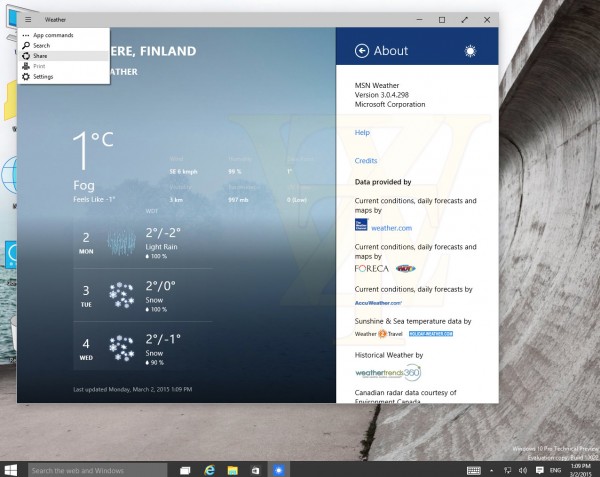Viewport: 600px width, 477px height.
Task: Click the back arrow beside About
Action: pos(362,51)
